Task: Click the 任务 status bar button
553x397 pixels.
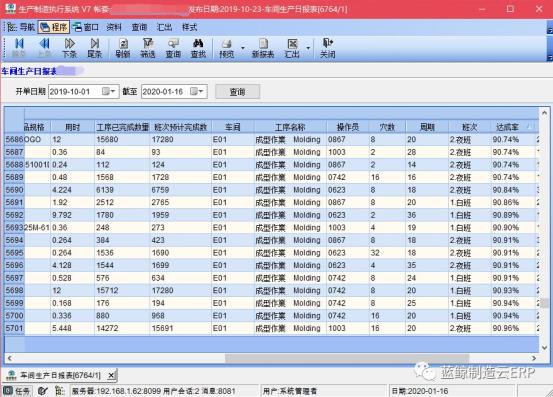Action: click(x=18, y=391)
